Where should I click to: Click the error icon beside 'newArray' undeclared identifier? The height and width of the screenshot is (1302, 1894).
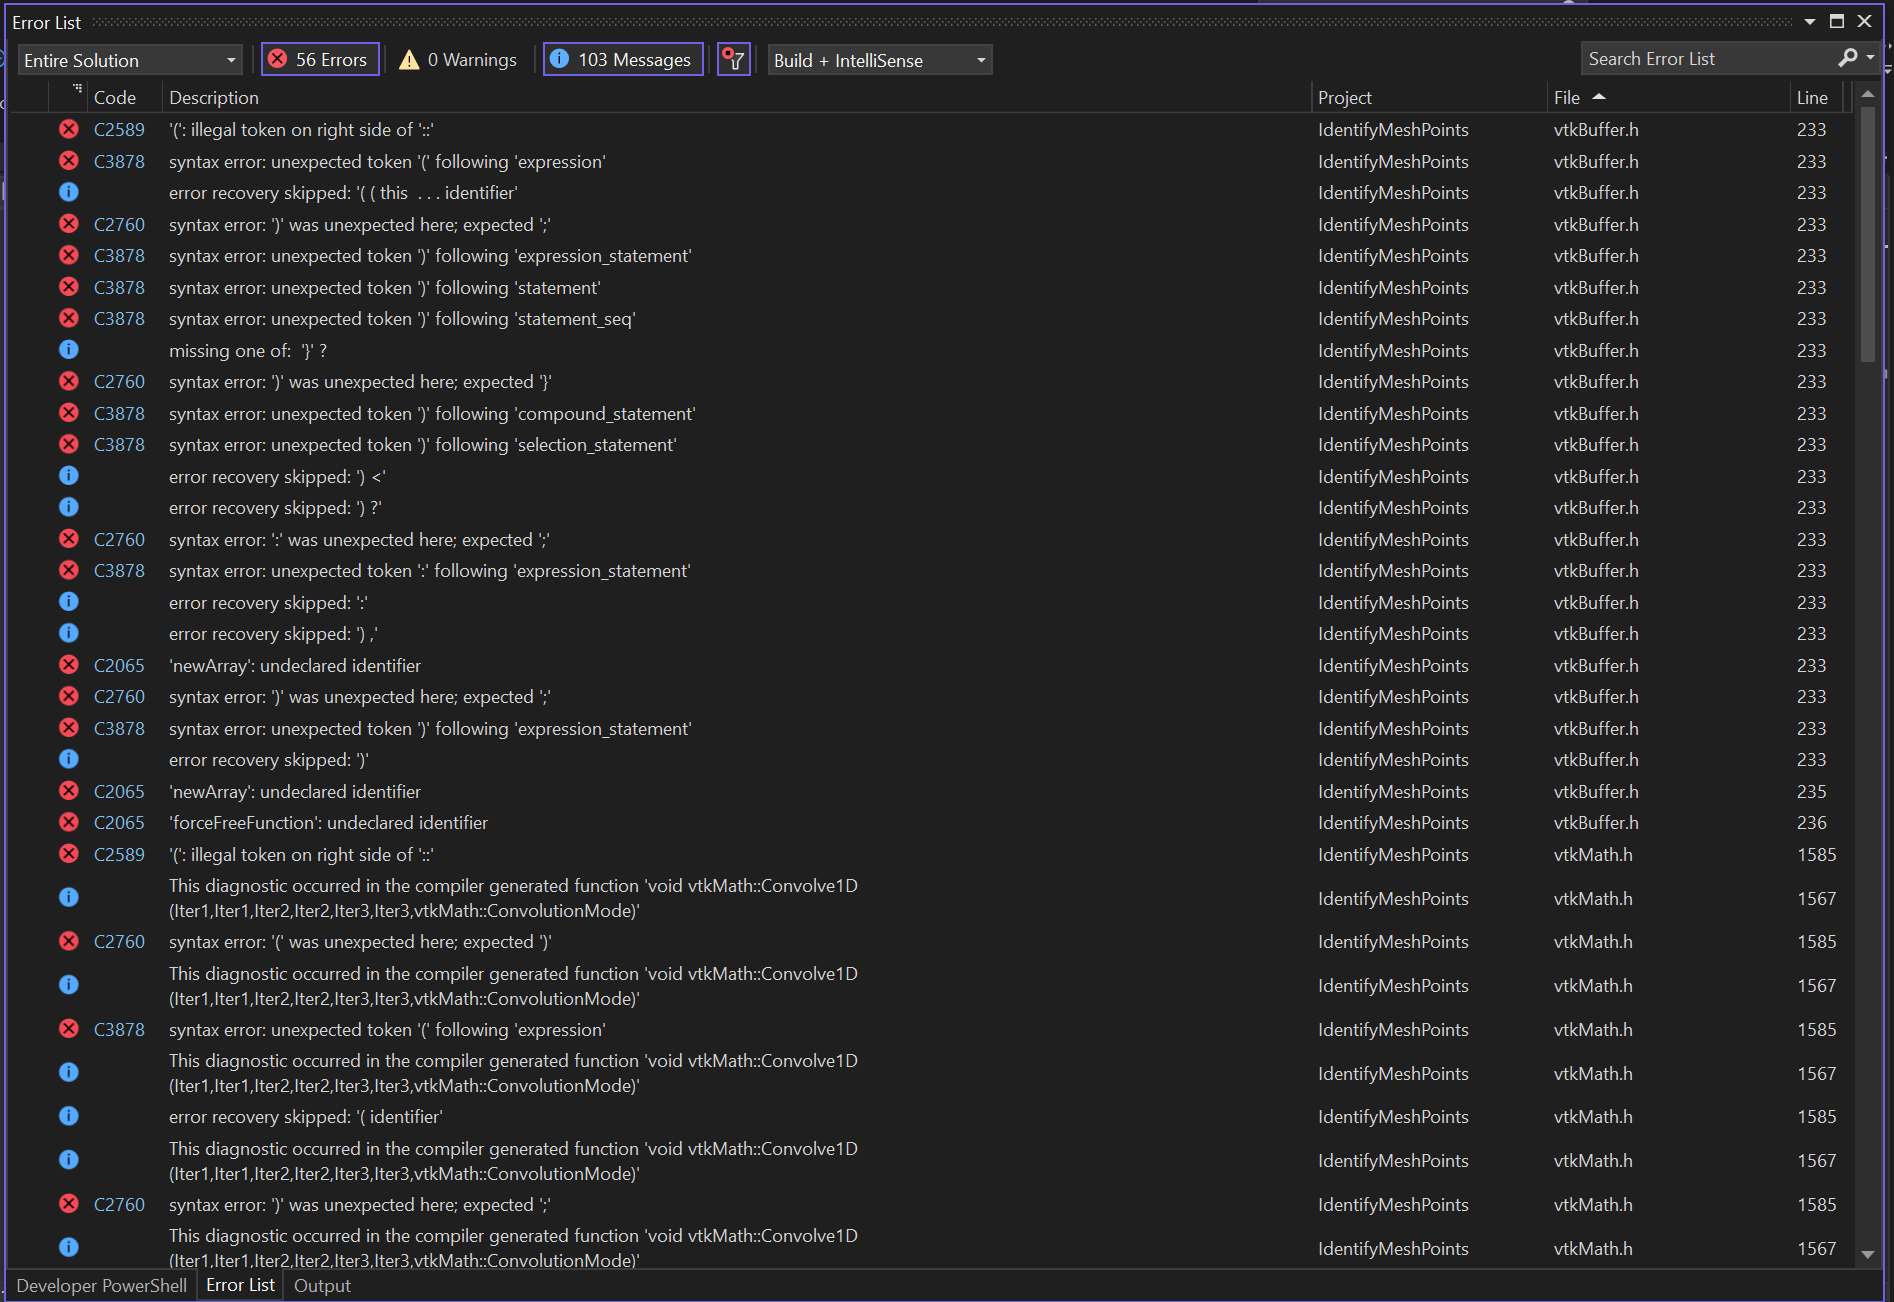coord(69,664)
